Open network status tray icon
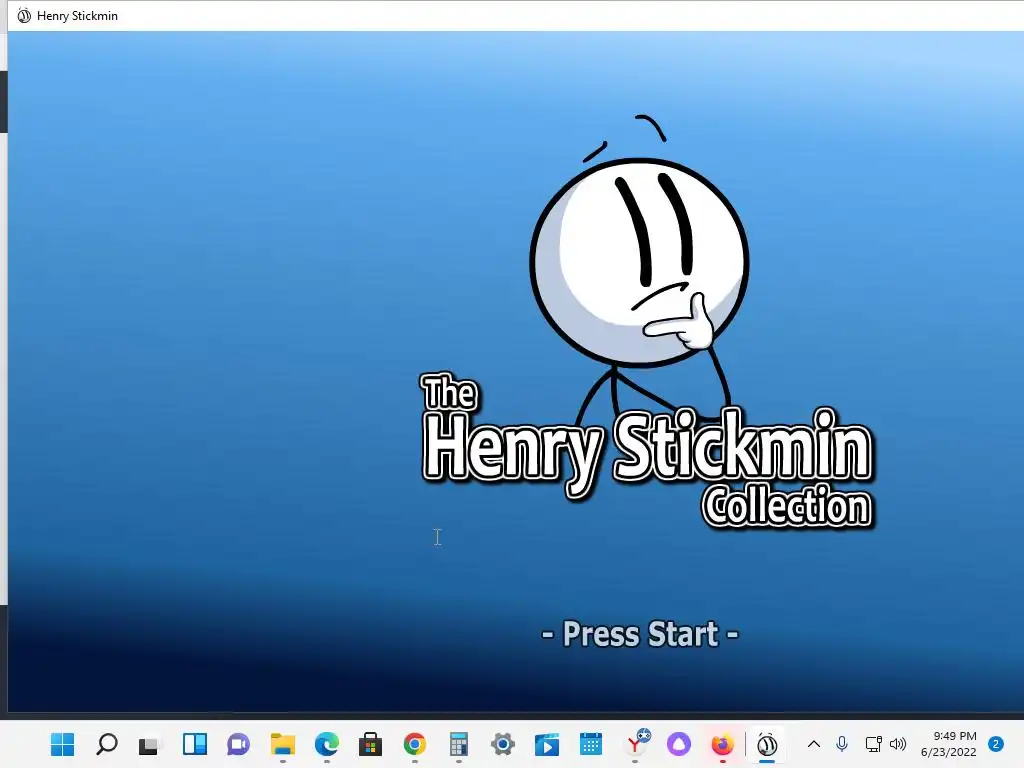This screenshot has height=768, width=1024. (x=873, y=744)
